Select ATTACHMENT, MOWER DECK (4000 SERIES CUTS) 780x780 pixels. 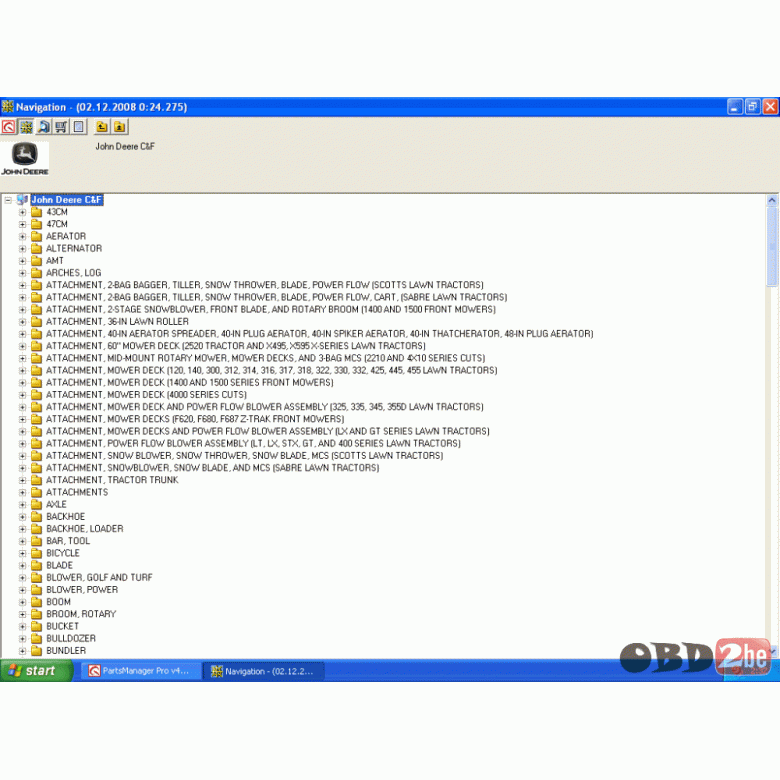click(x=146, y=395)
